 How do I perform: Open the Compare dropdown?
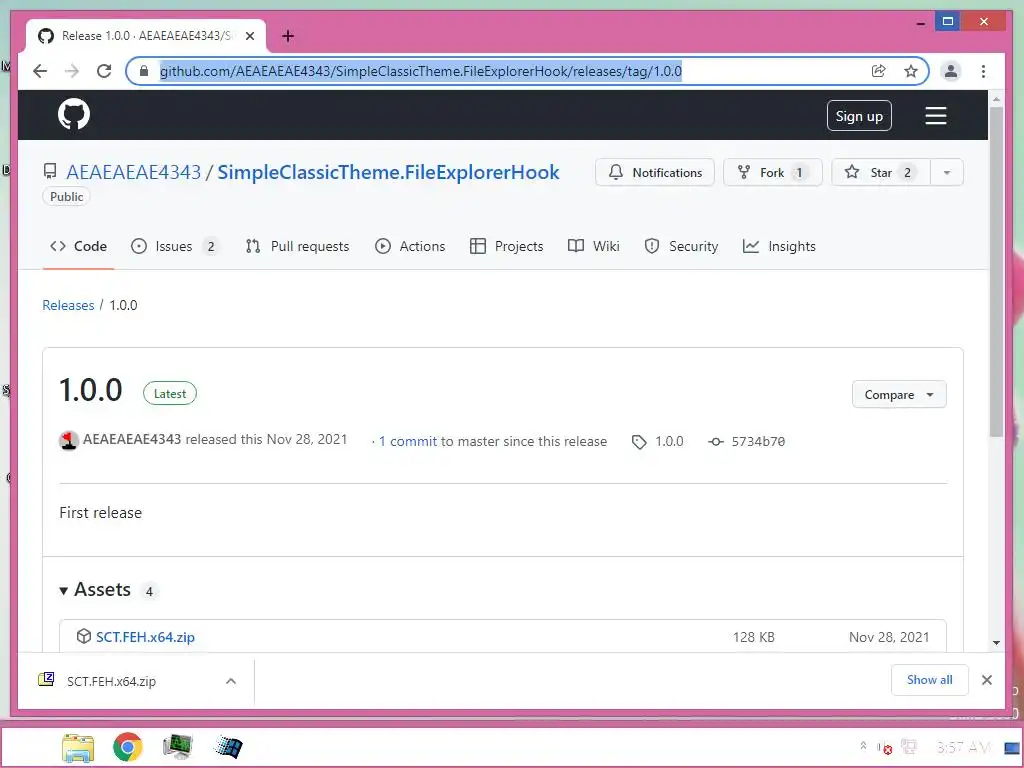click(899, 394)
